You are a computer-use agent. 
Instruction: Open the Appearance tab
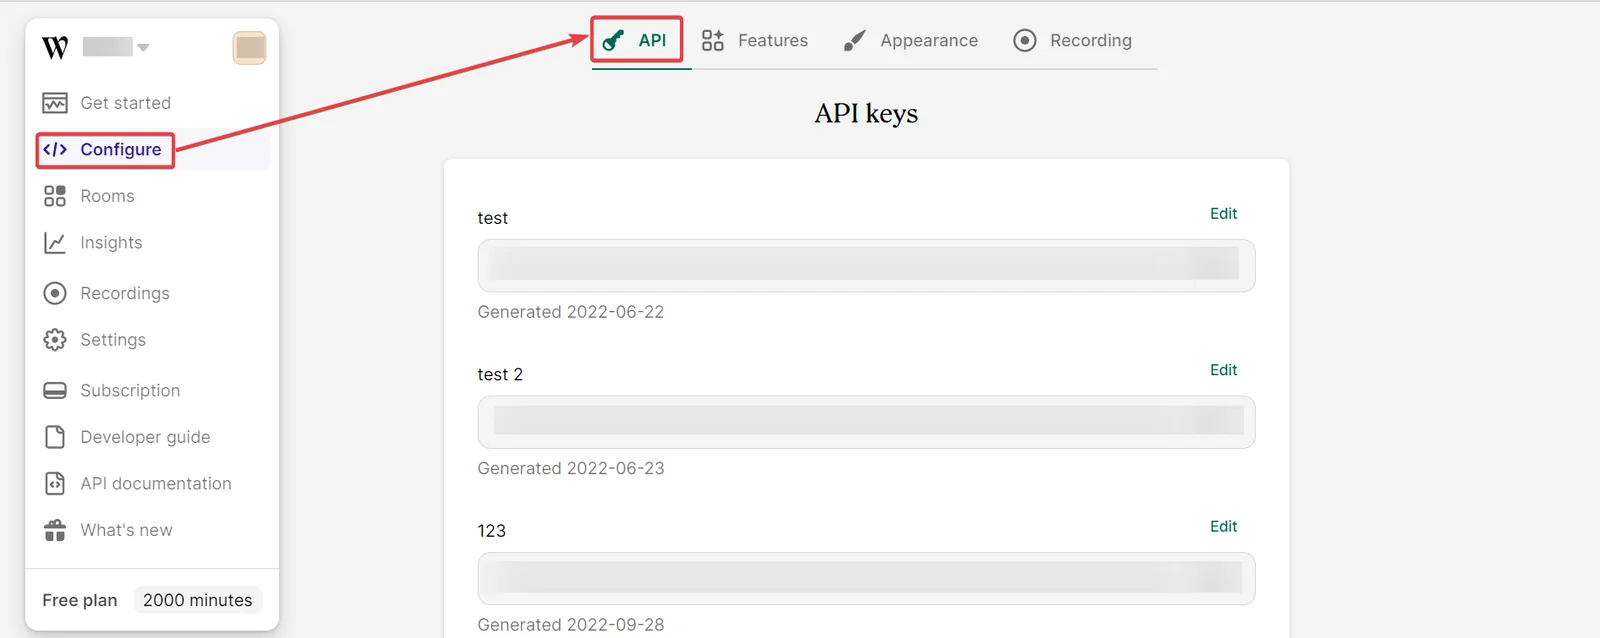pyautogui.click(x=911, y=40)
